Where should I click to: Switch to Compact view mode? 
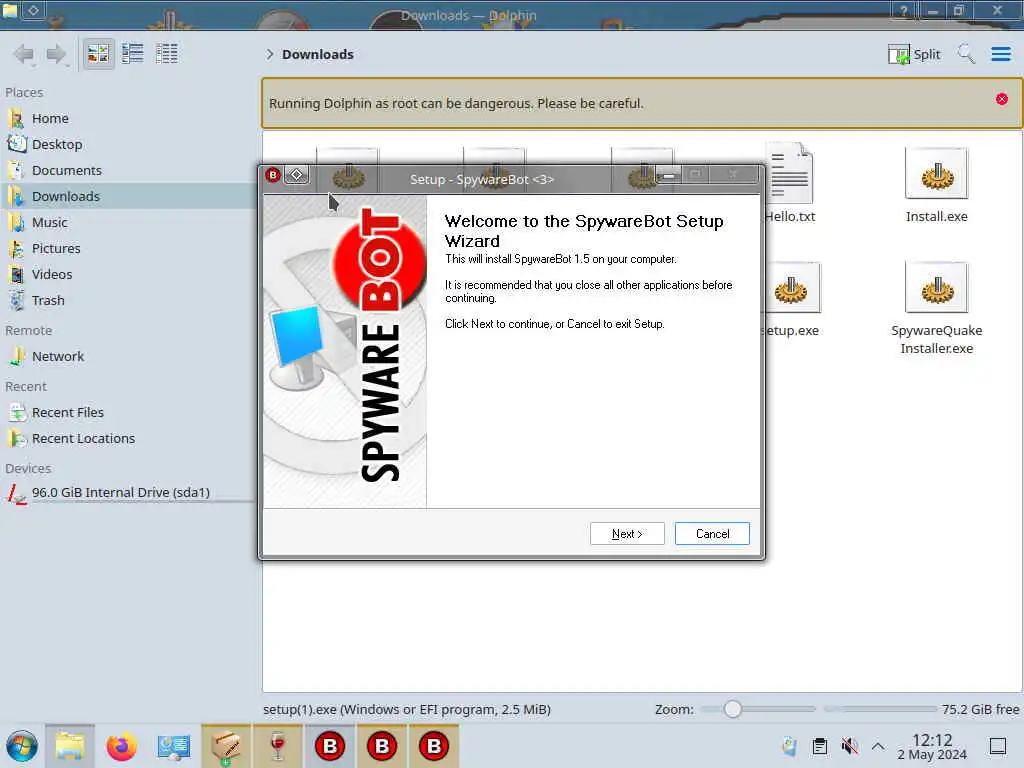(x=133, y=54)
